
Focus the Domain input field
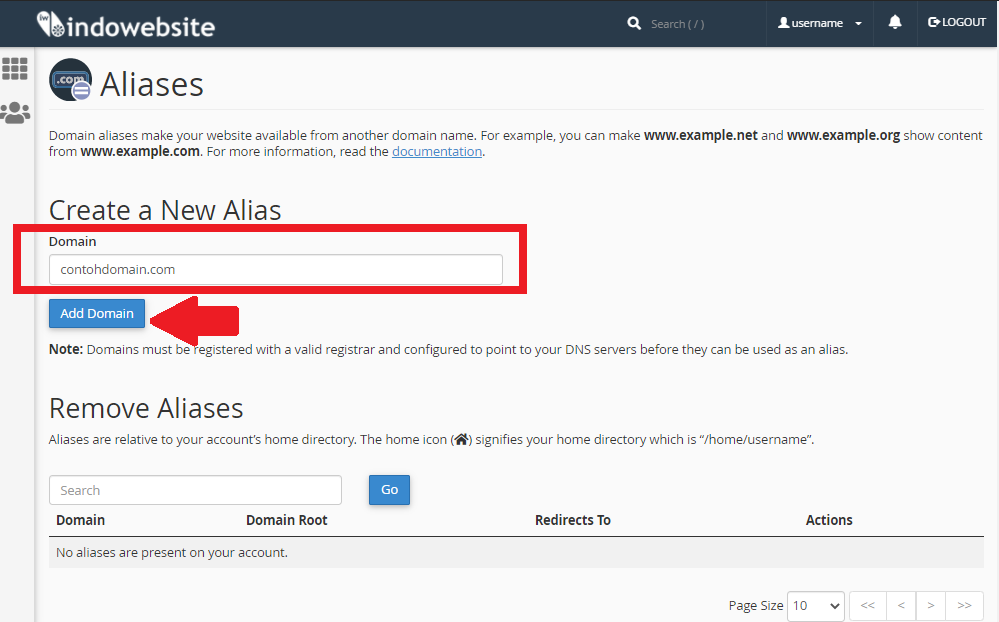[x=275, y=269]
